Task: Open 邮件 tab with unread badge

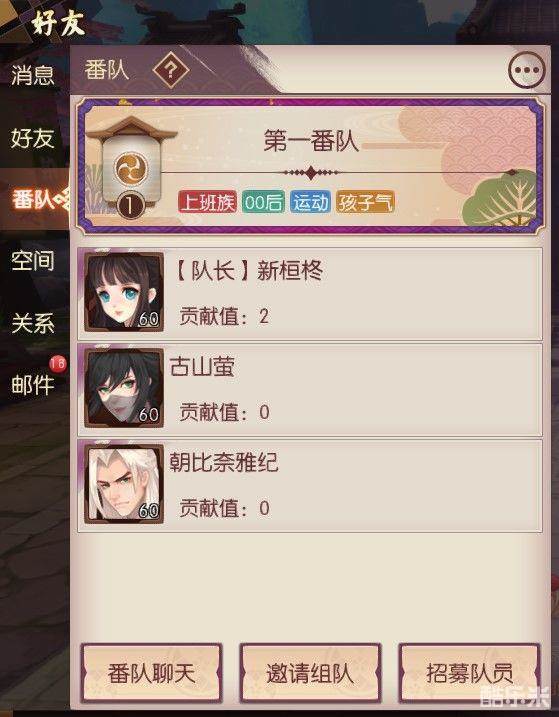Action: pyautogui.click(x=33, y=384)
